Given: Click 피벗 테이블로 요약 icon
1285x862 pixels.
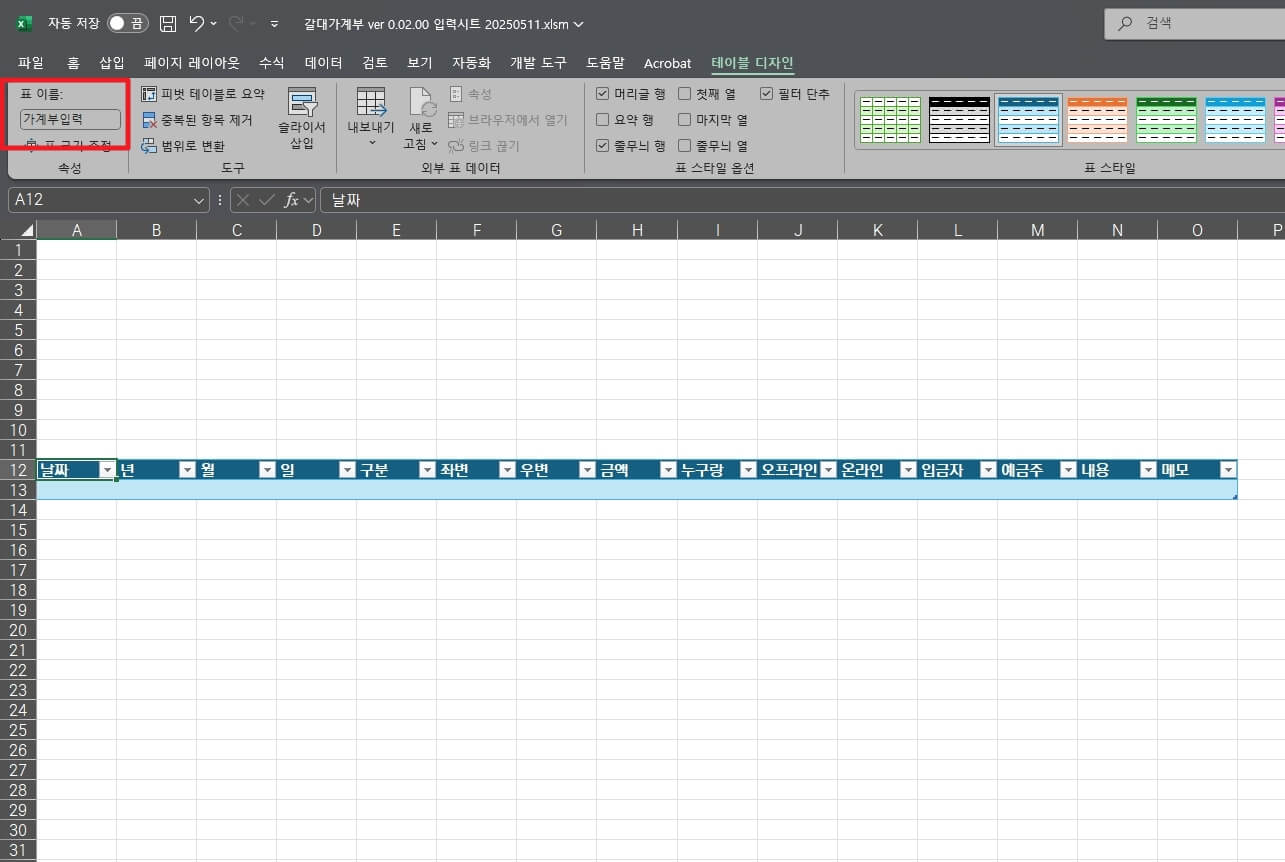Looking at the screenshot, I should [149, 94].
